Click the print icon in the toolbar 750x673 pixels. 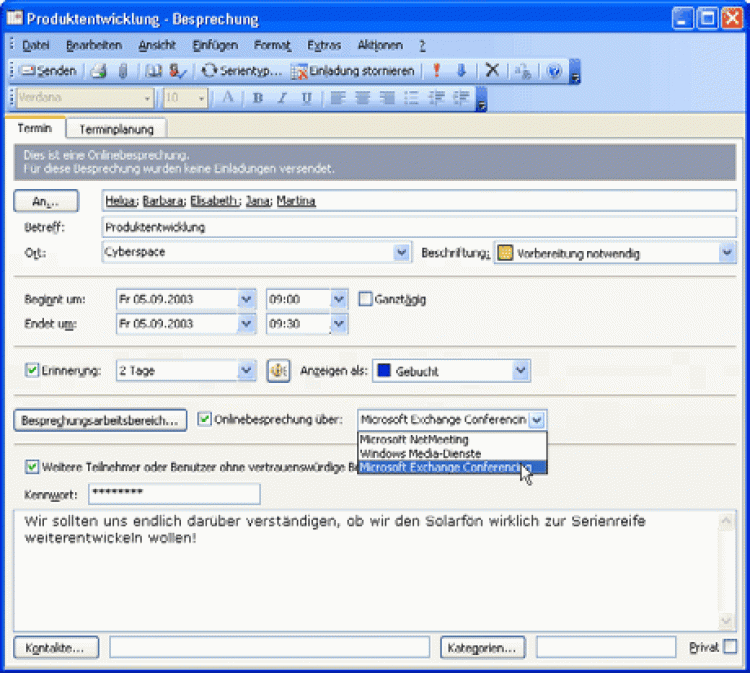point(99,71)
